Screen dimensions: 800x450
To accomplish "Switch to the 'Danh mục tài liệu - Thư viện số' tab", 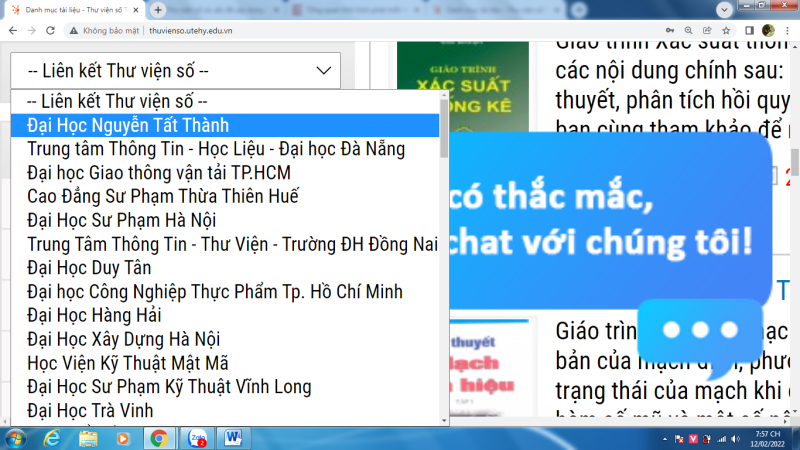I will [76, 10].
